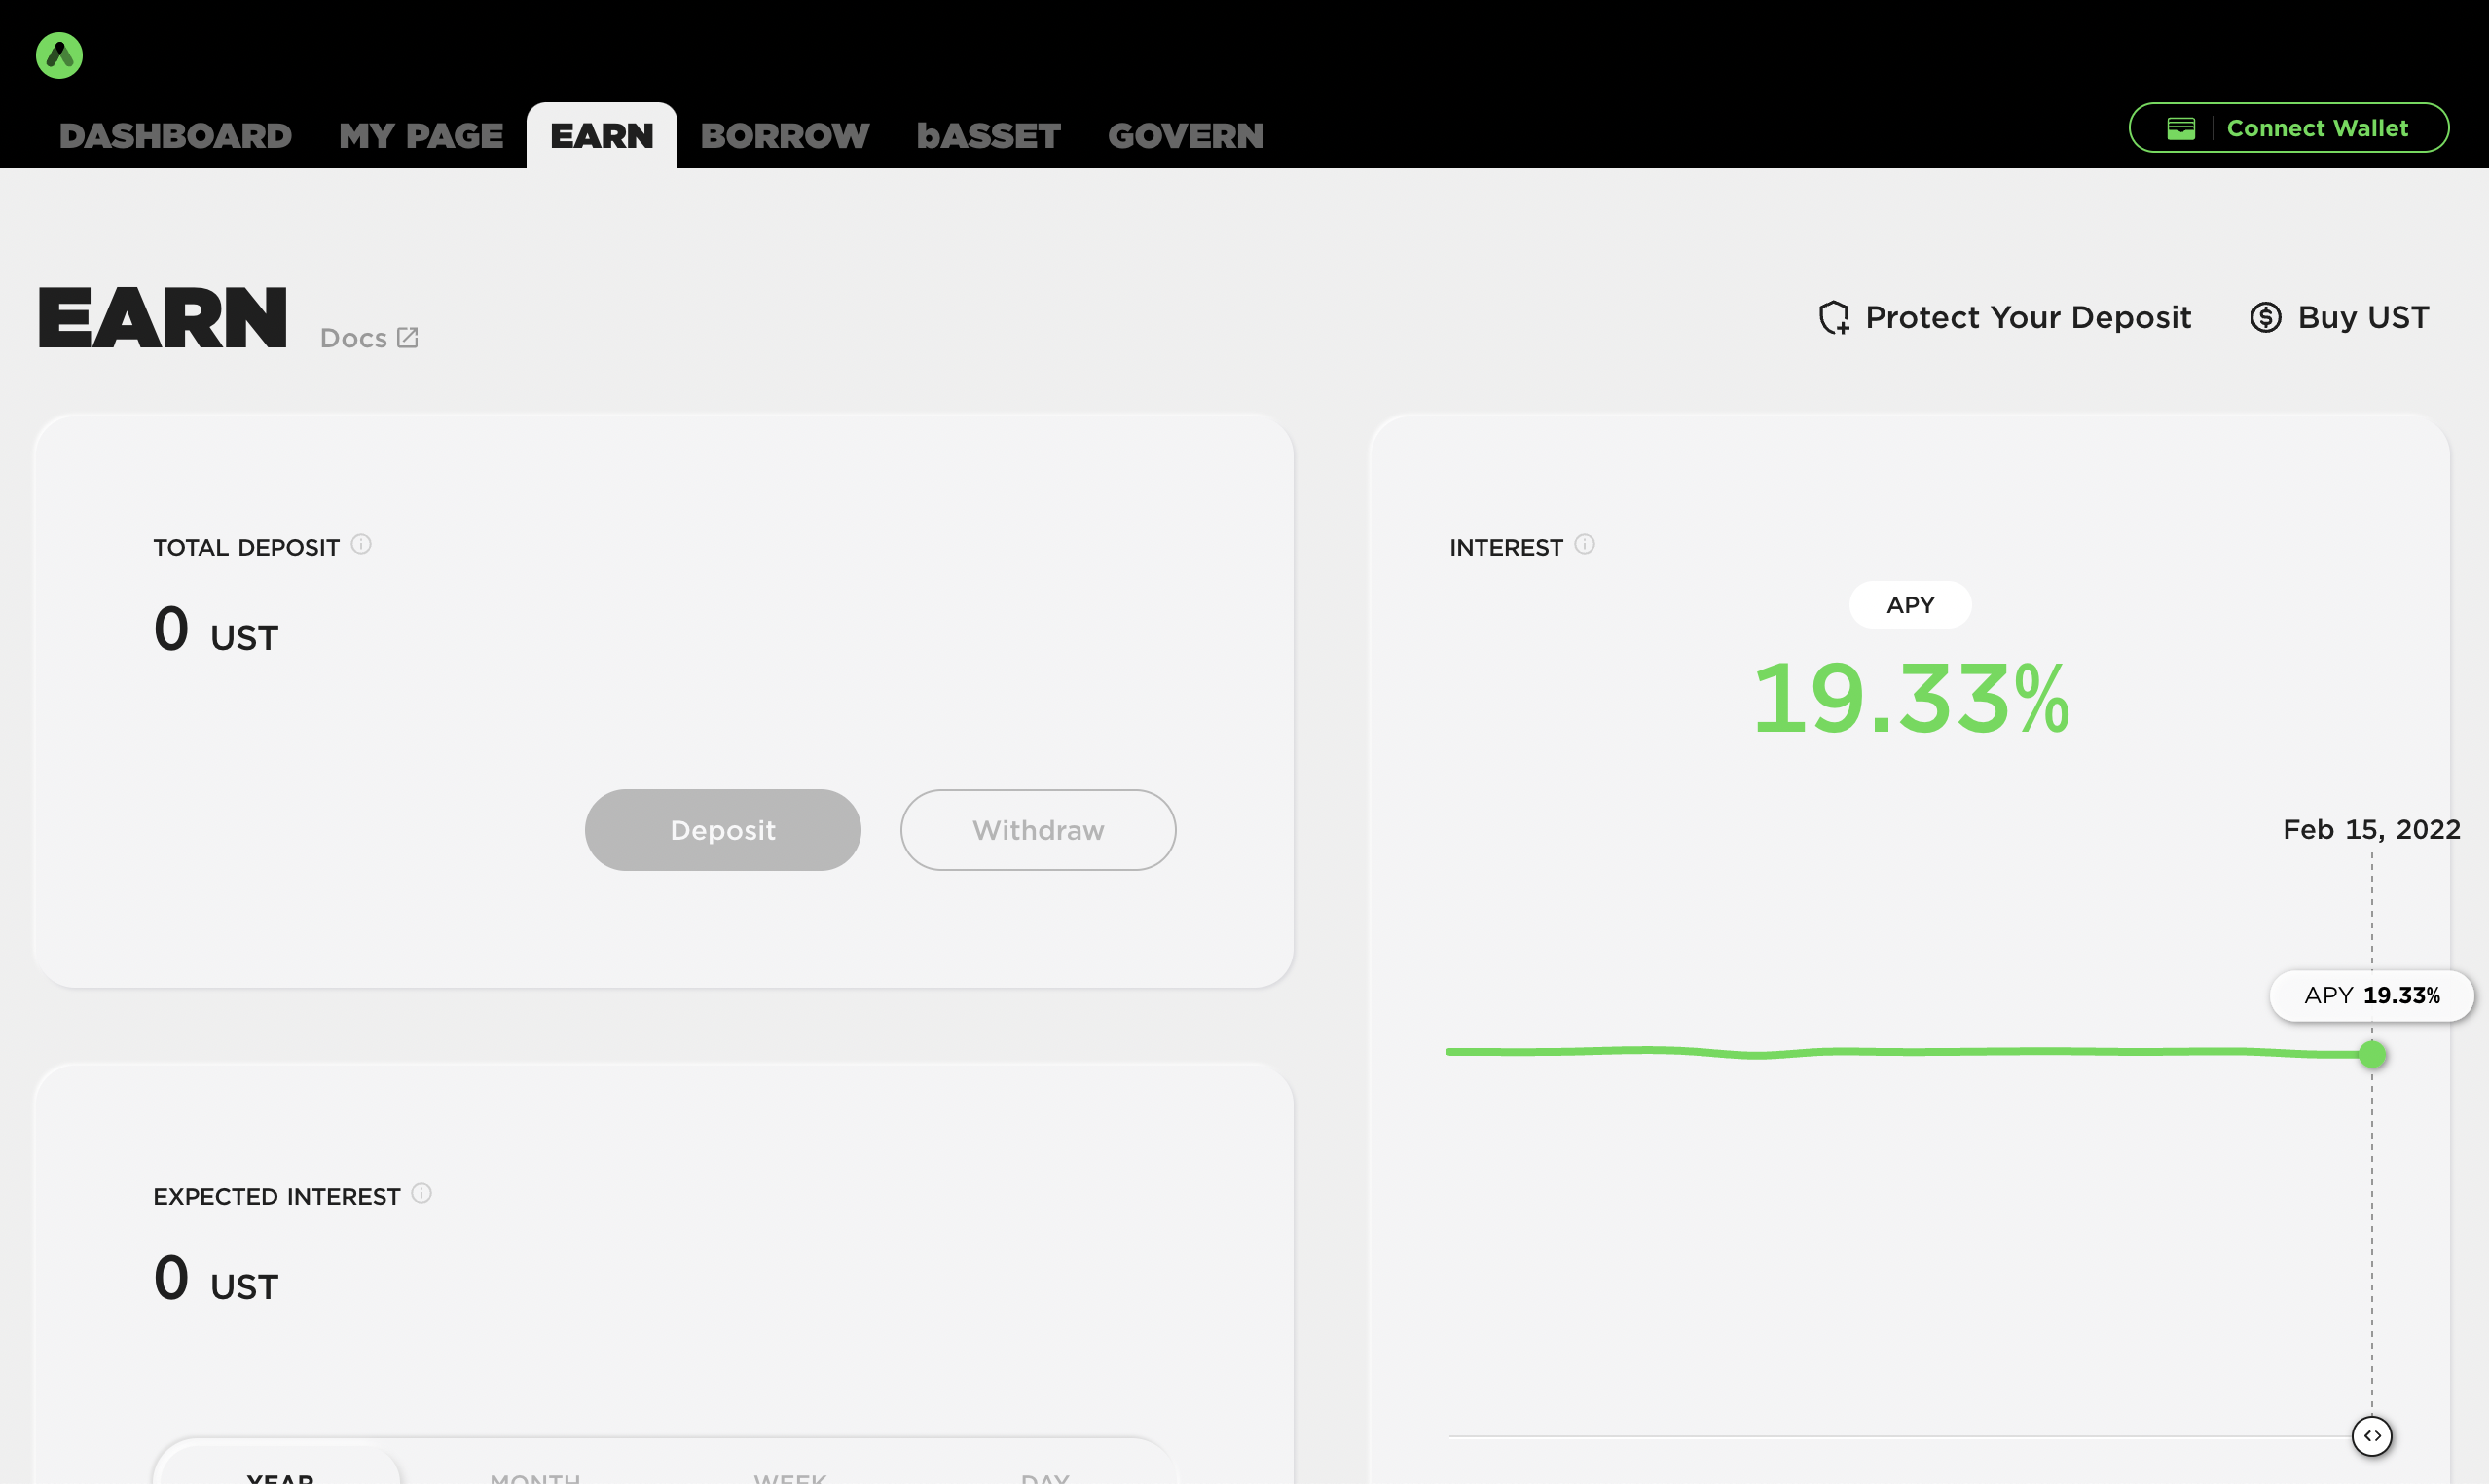
Task: Switch to the BORROW tab
Action: point(784,136)
